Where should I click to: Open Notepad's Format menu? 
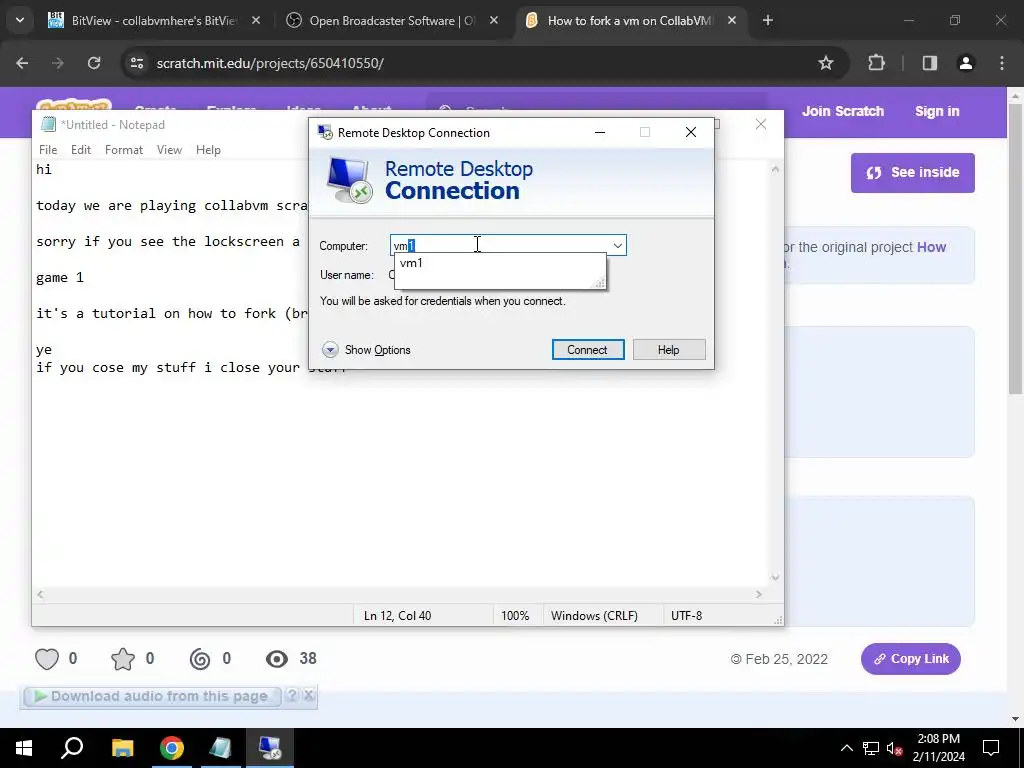(124, 150)
